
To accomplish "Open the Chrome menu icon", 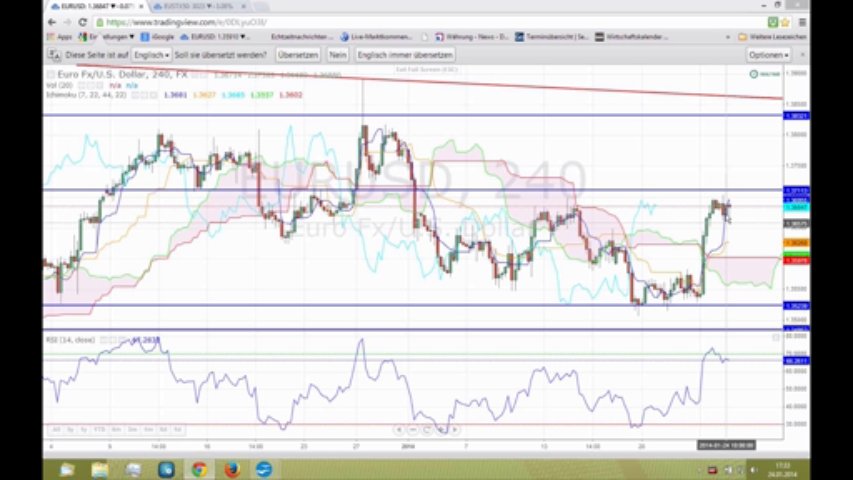I will tap(799, 21).
